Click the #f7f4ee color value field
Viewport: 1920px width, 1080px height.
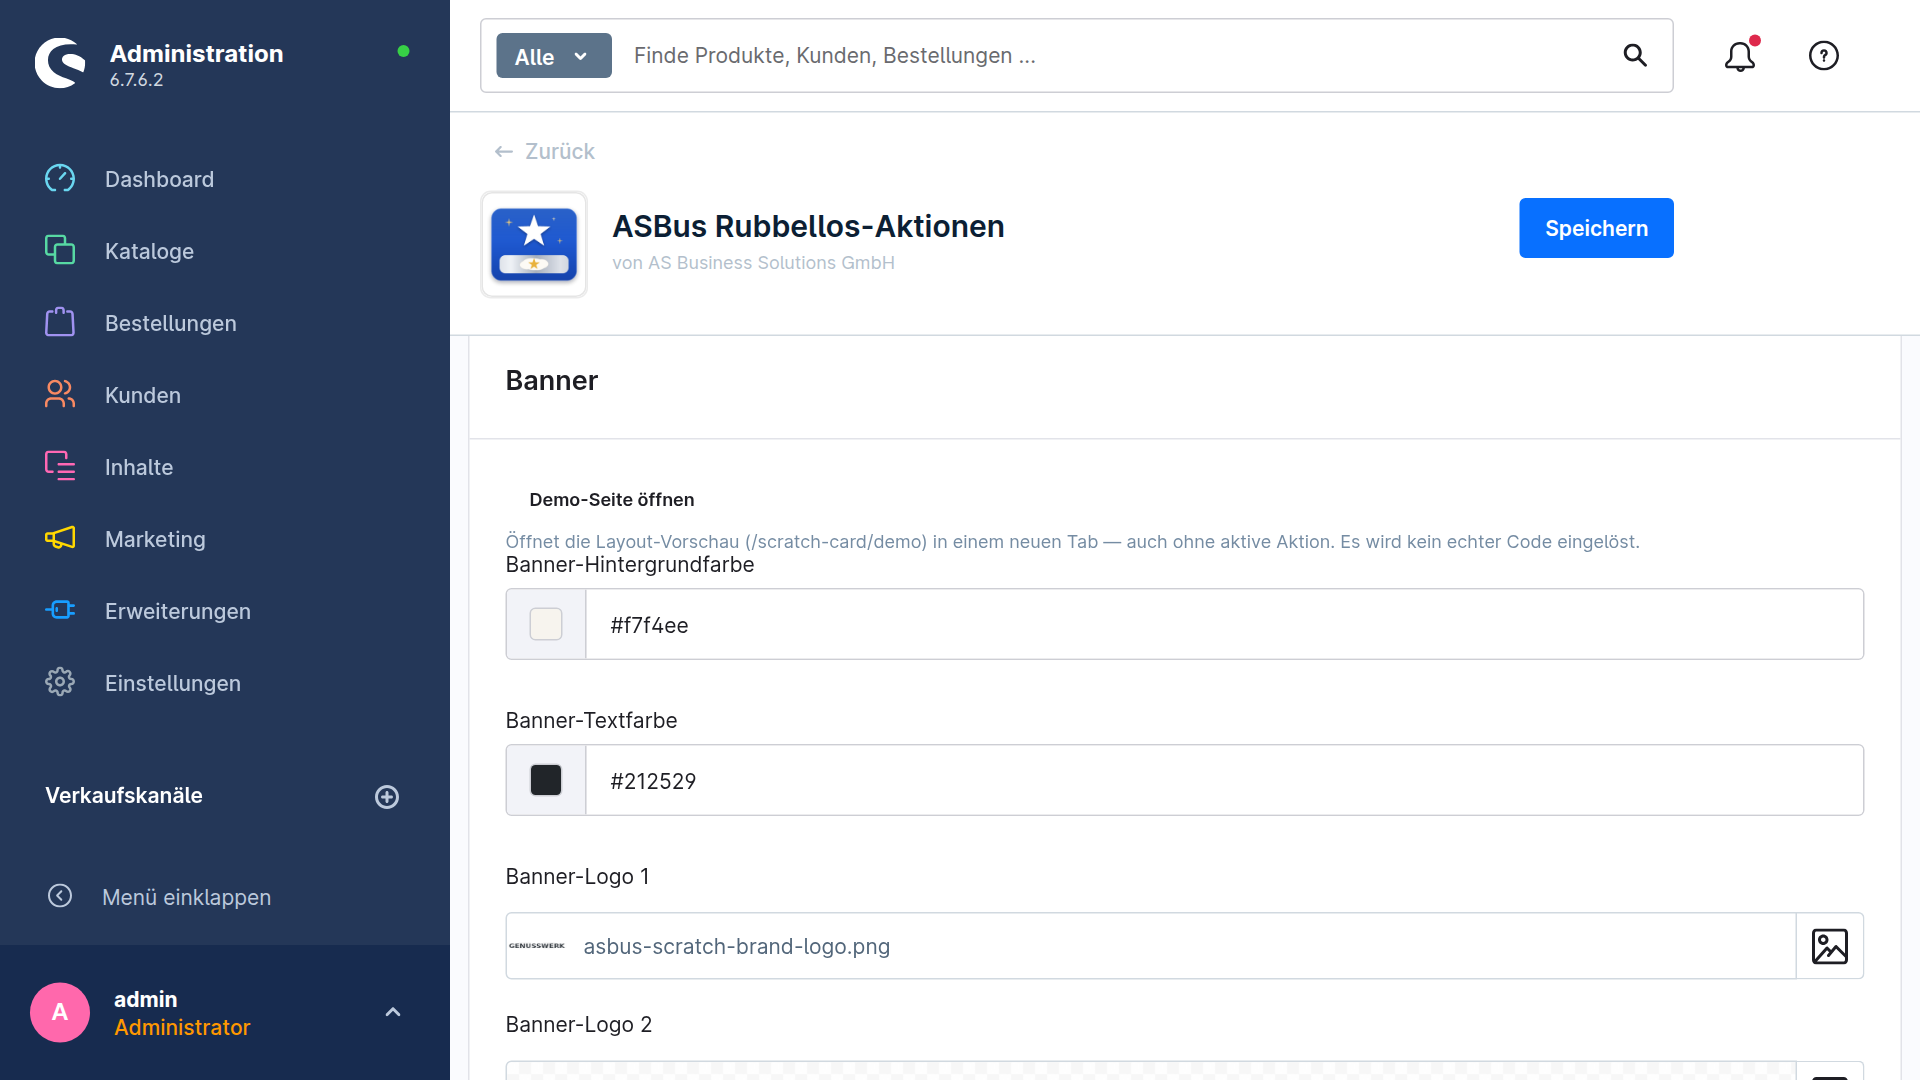1224,624
